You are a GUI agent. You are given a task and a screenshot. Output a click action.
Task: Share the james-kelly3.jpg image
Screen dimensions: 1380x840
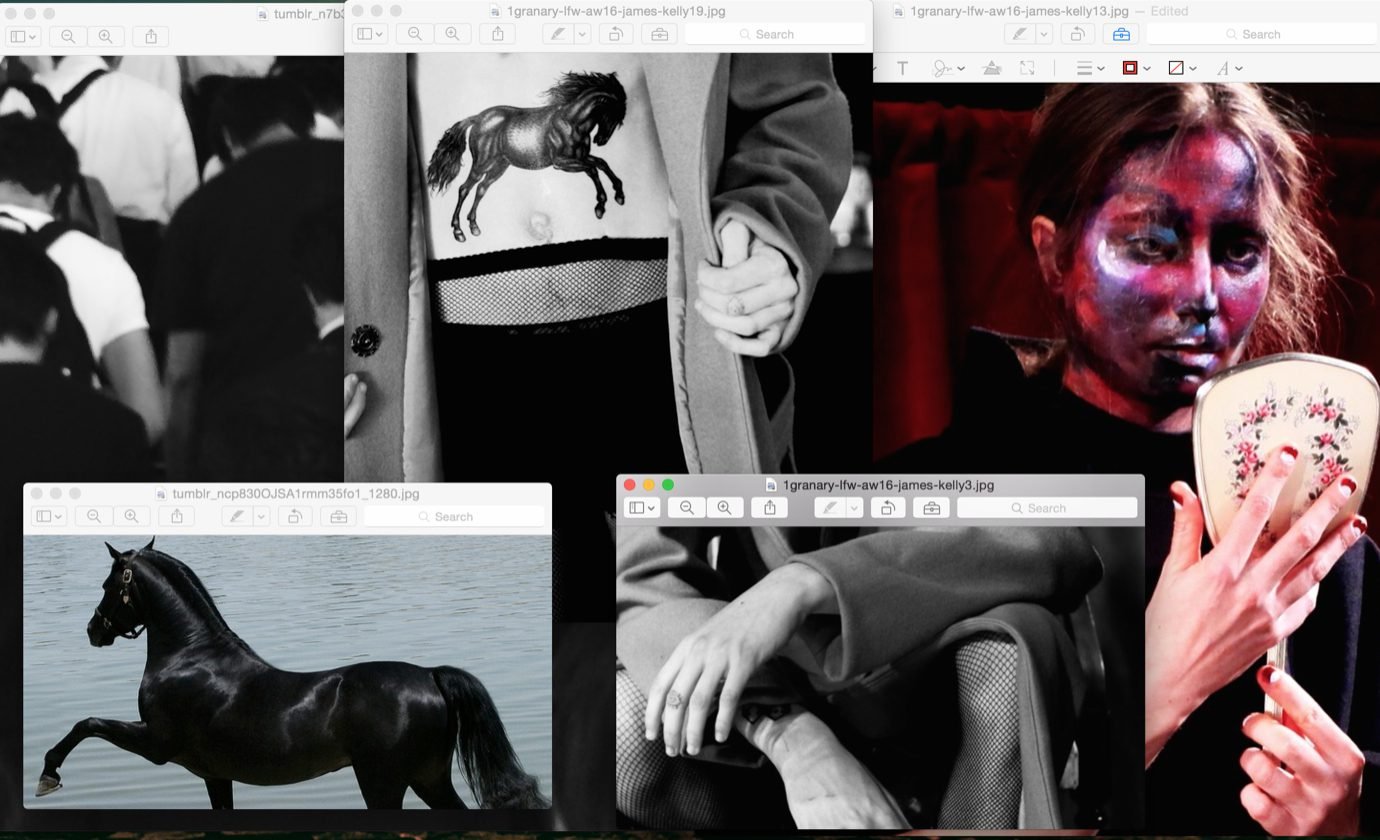point(770,508)
